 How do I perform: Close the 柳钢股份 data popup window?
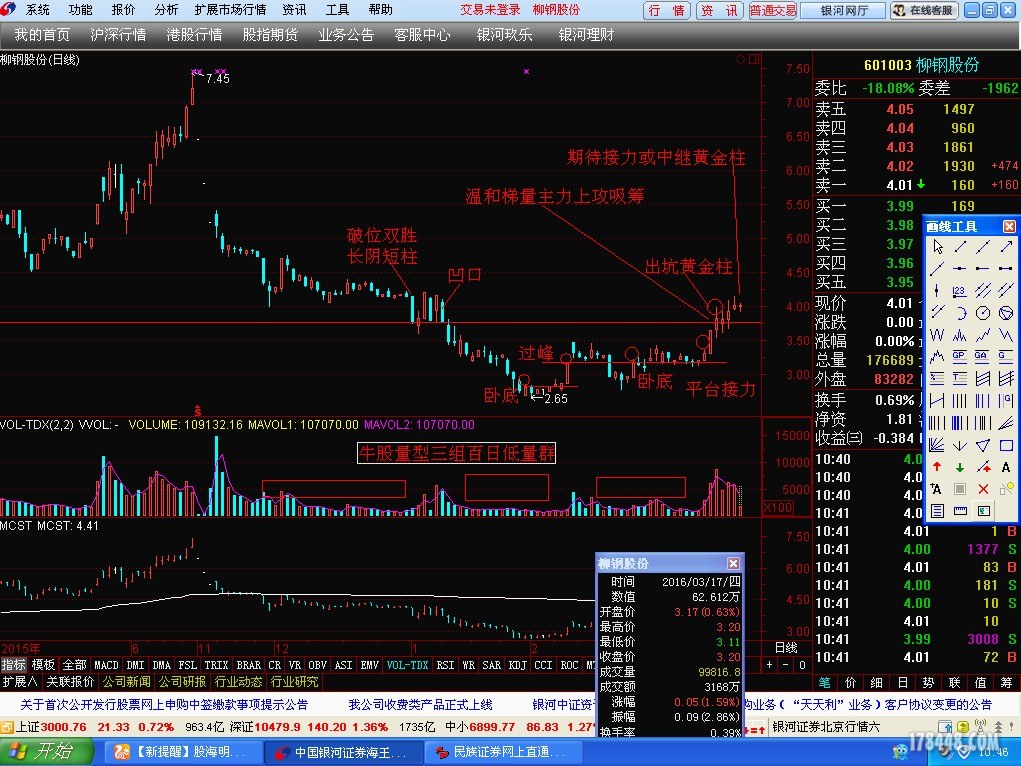[733, 564]
